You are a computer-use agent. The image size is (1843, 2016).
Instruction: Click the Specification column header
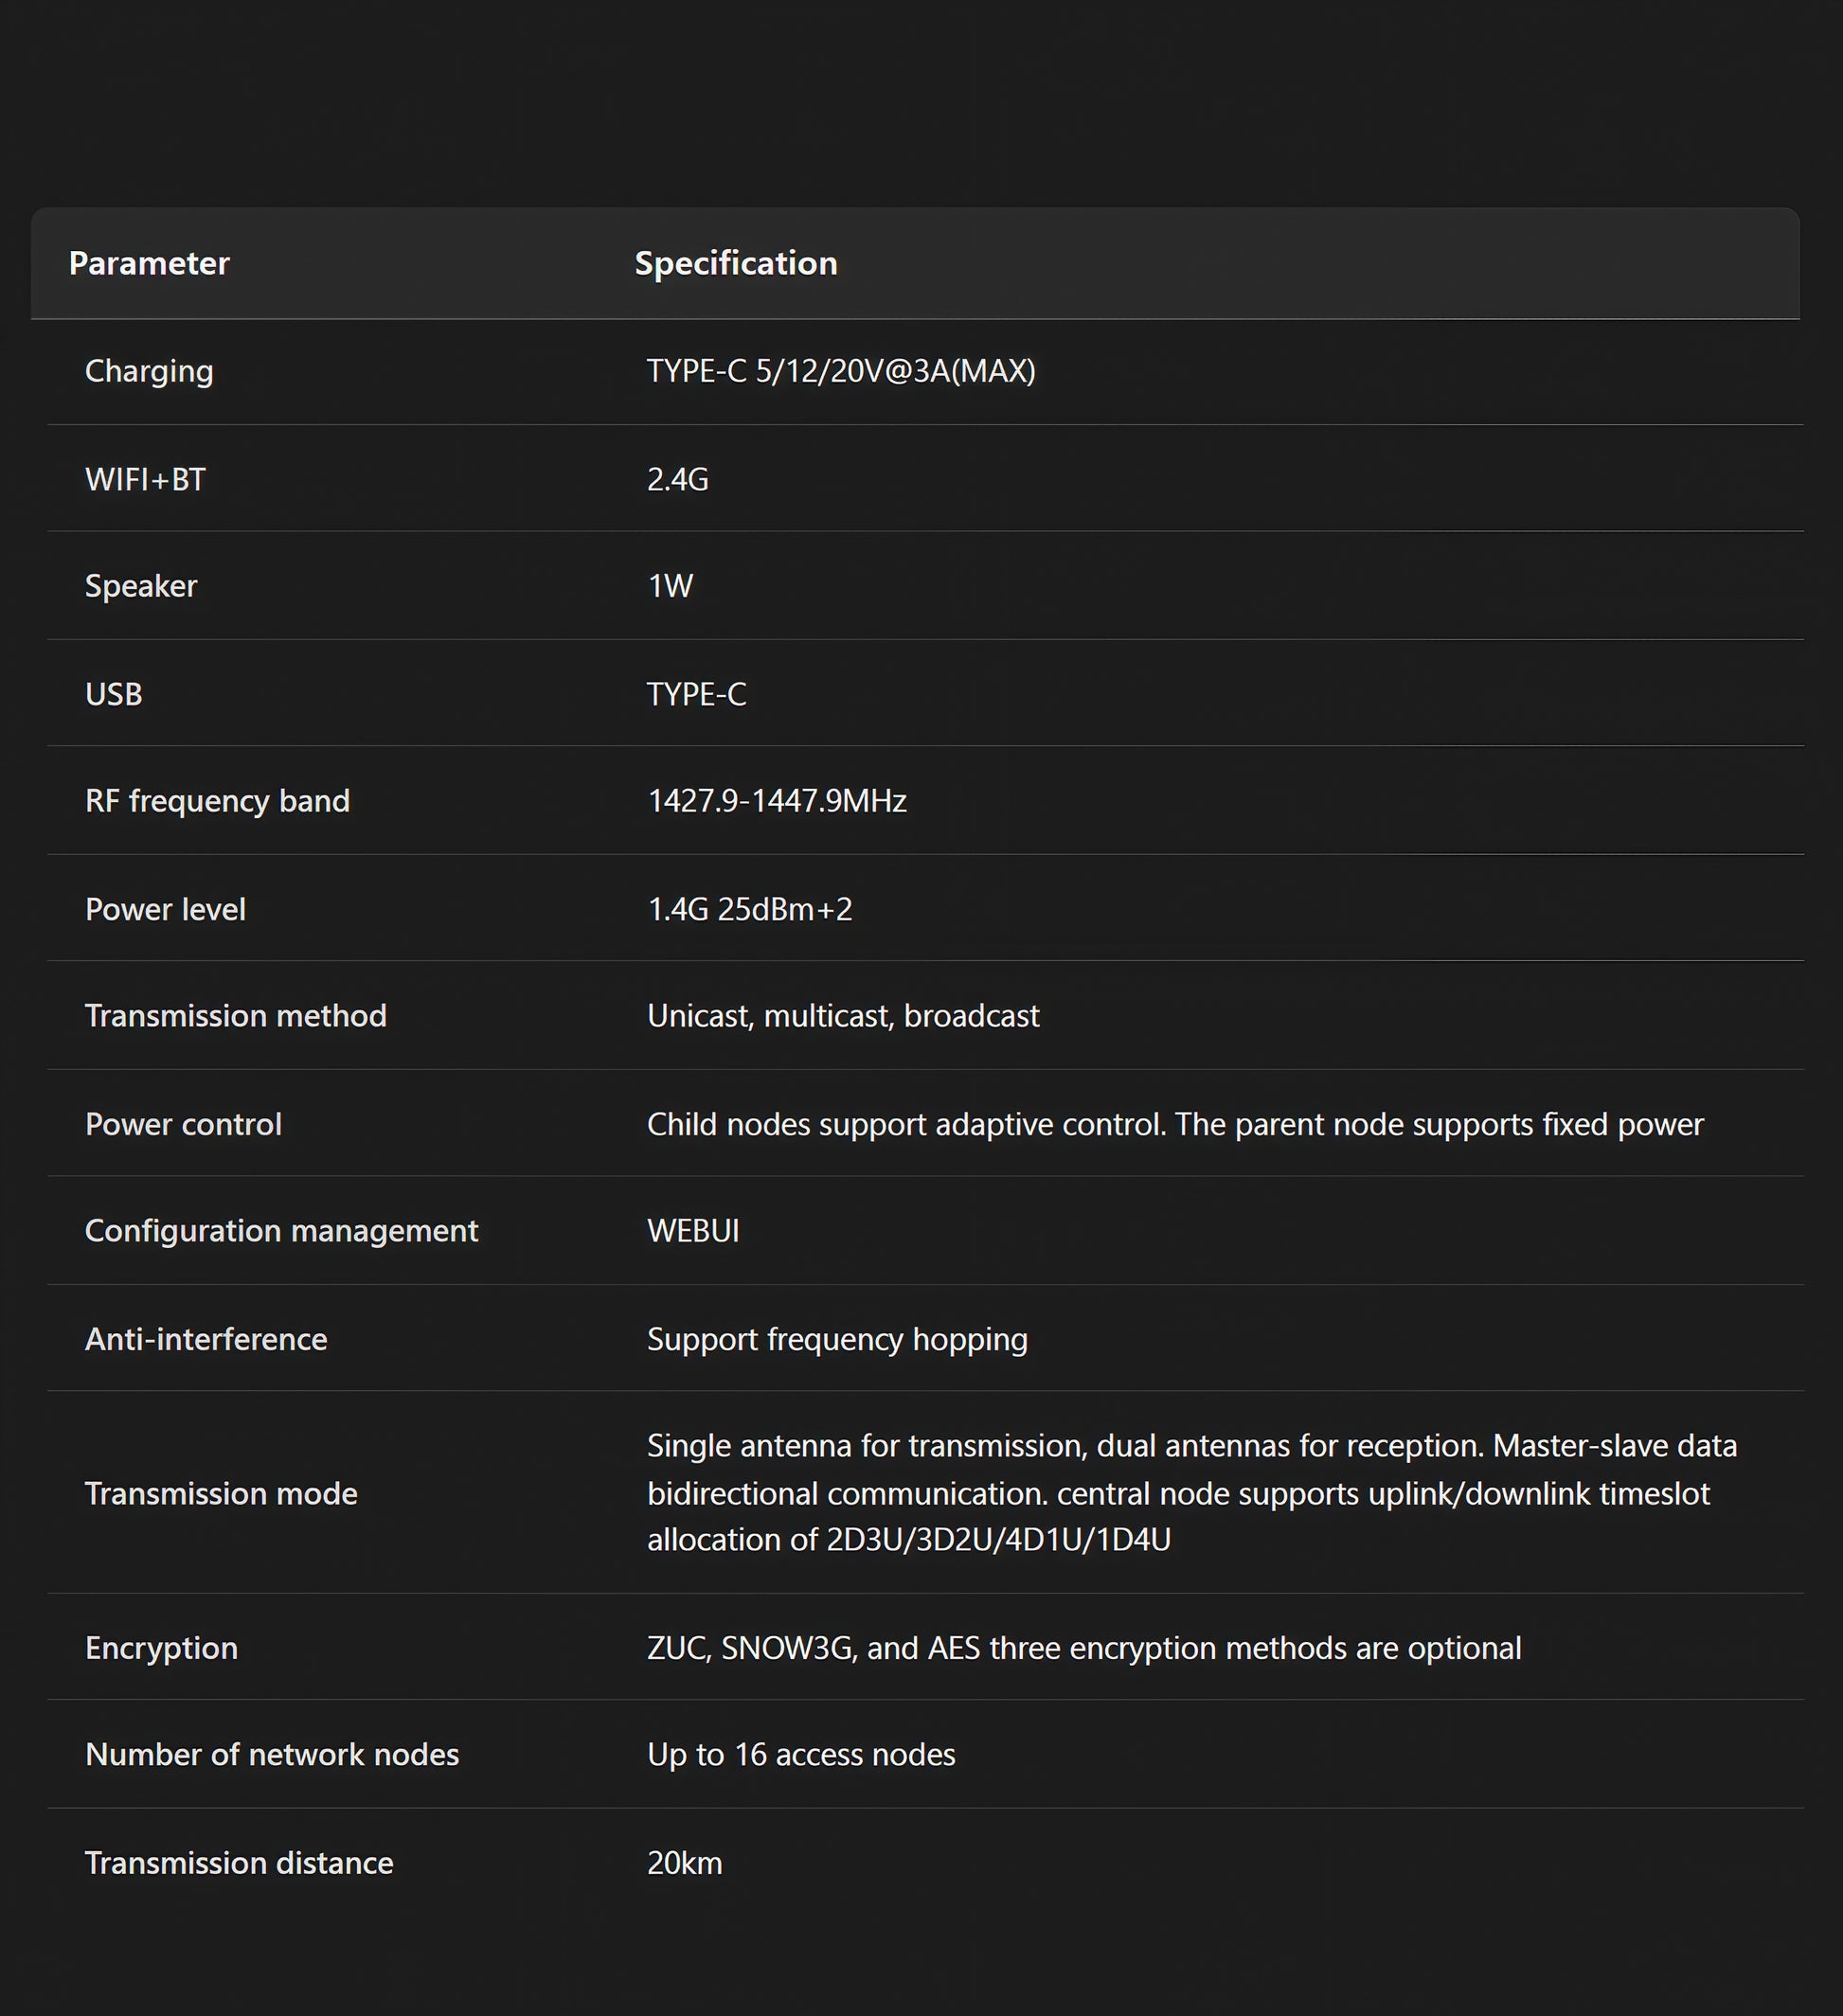click(736, 263)
